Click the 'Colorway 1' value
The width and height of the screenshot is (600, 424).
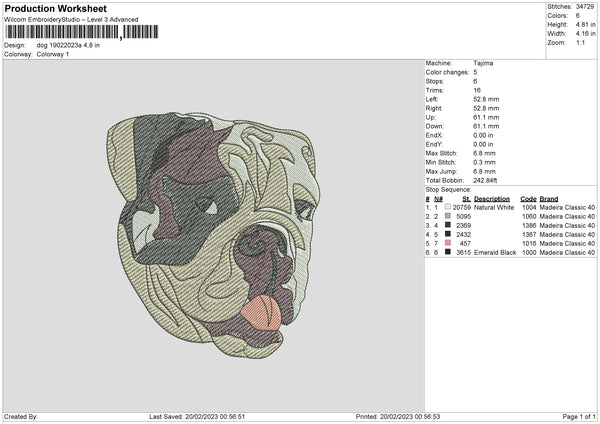53,54
